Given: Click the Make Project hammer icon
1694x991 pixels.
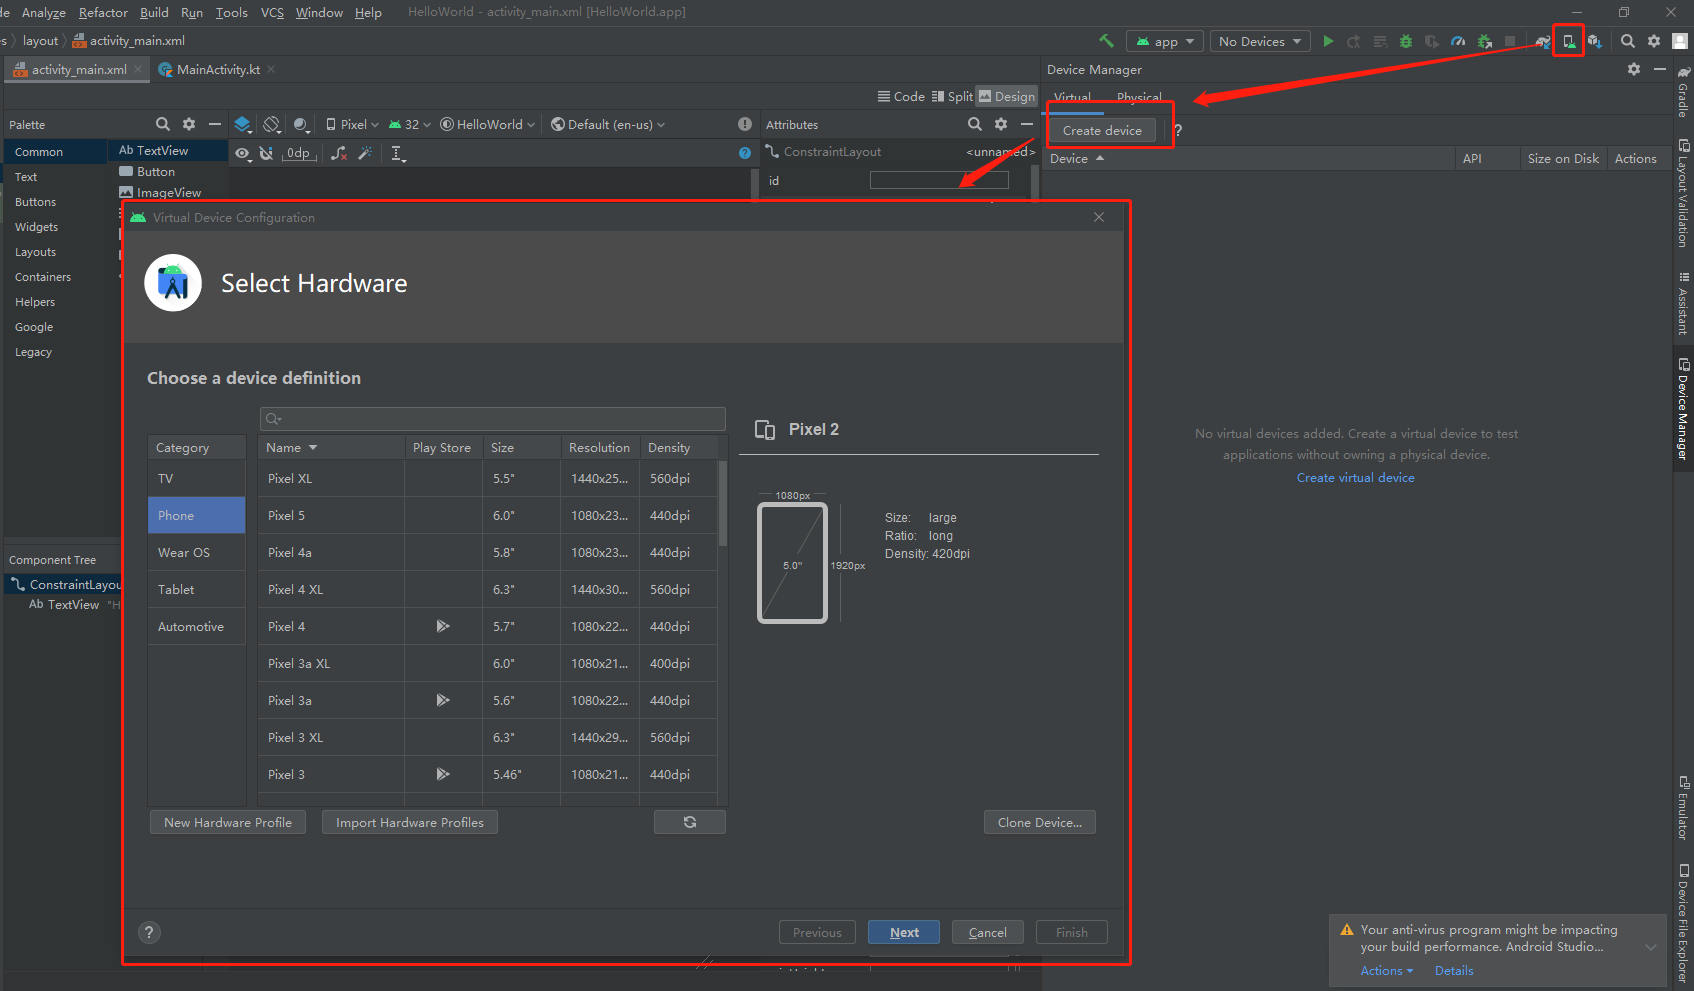Looking at the screenshot, I should 1106,41.
